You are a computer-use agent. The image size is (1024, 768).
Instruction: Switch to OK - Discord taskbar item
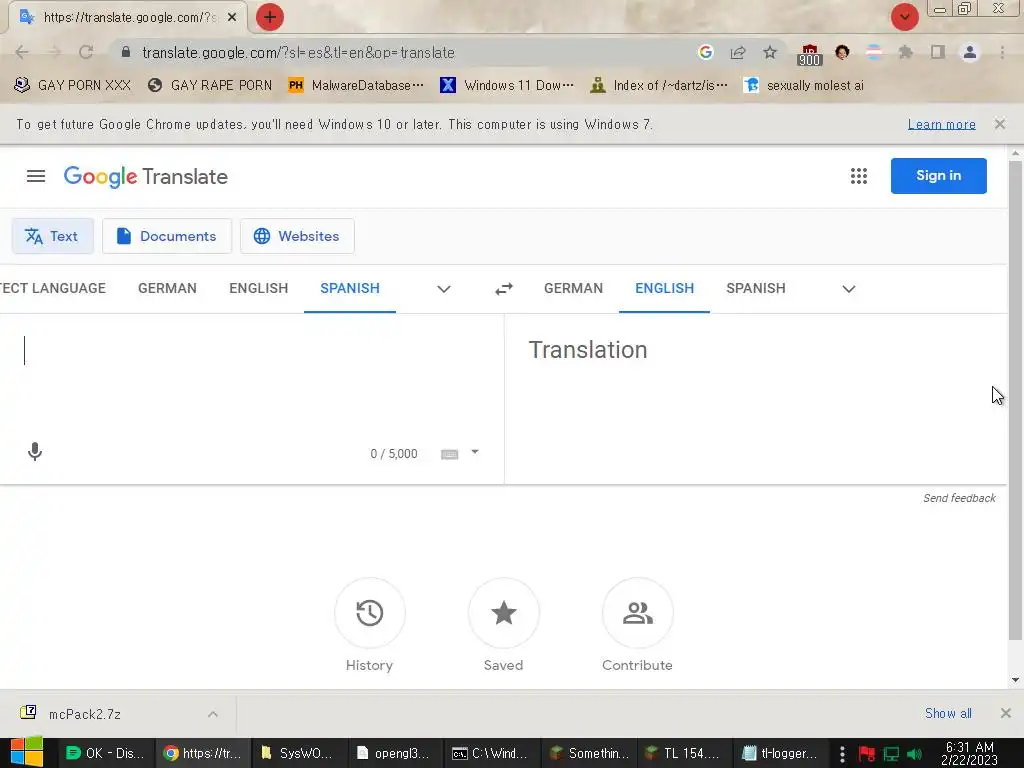[106, 753]
